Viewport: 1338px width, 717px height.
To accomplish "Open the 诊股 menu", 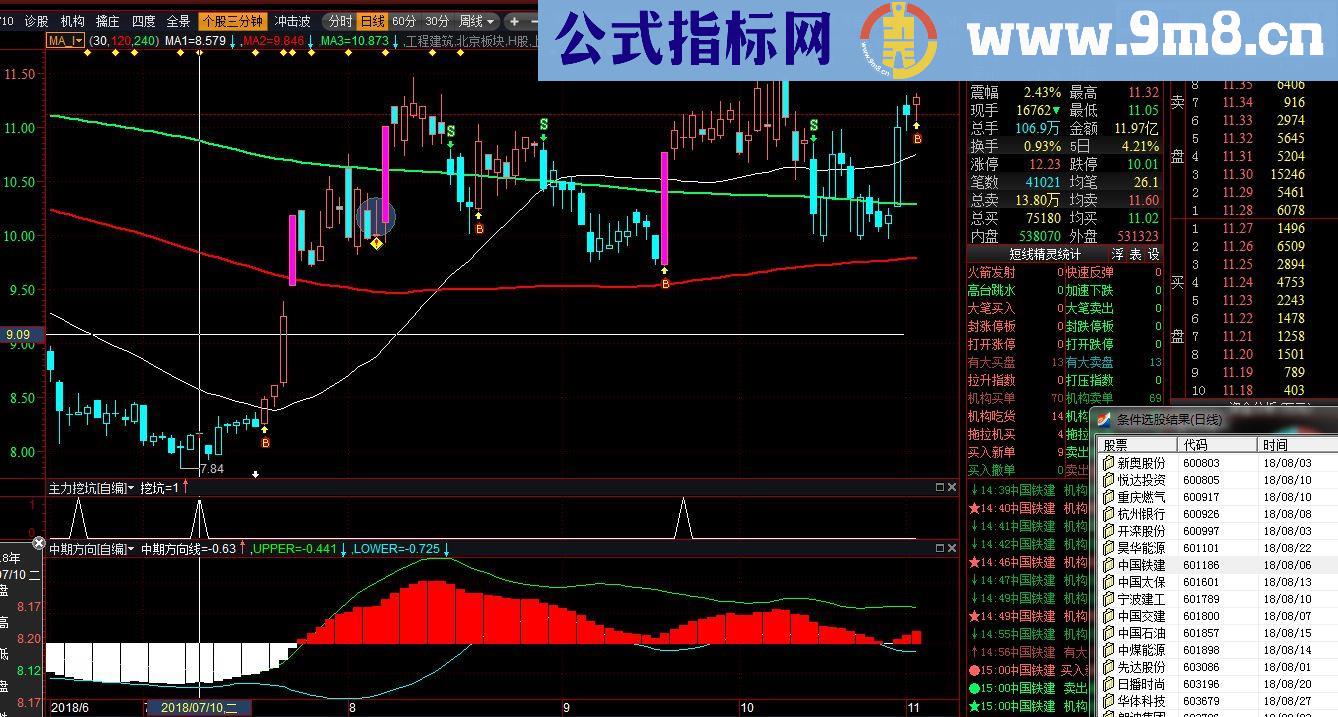I will (x=32, y=17).
